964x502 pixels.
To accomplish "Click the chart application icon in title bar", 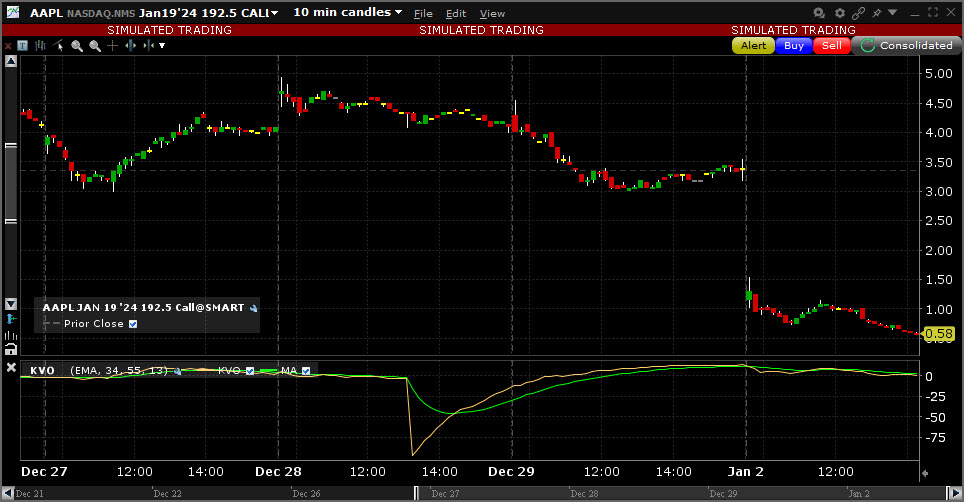I will [x=12, y=12].
